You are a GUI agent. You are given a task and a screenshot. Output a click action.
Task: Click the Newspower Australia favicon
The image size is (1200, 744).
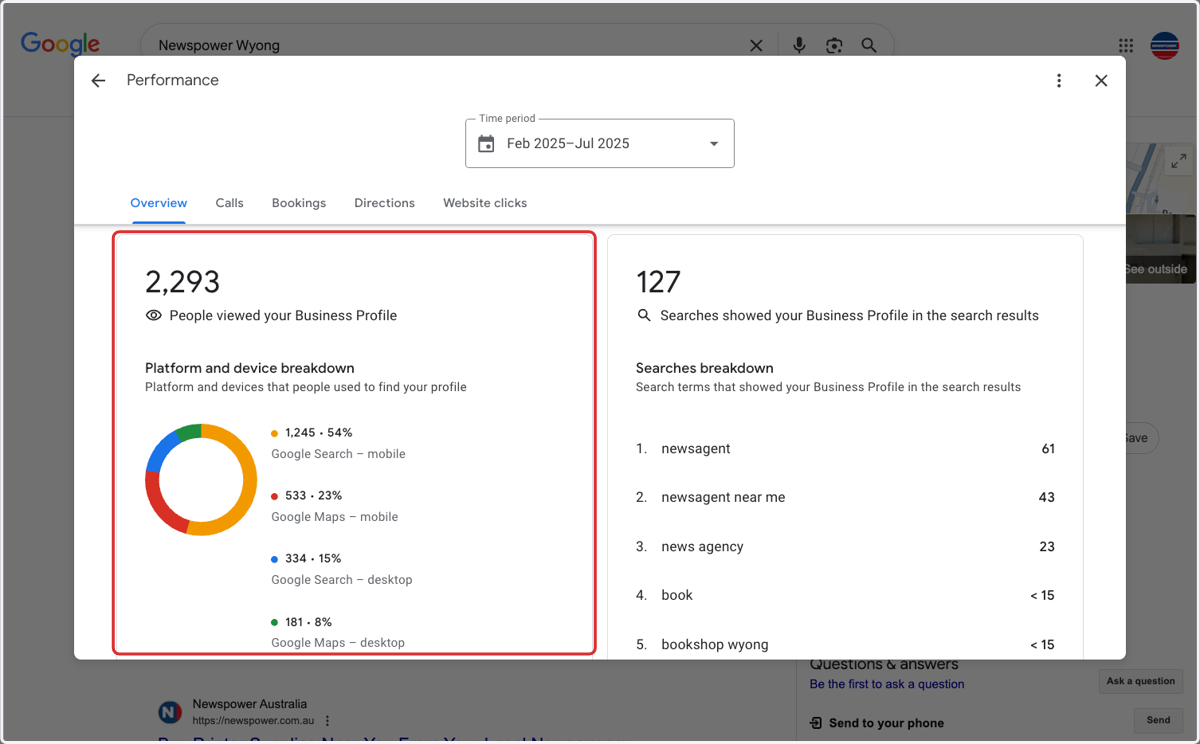170,712
